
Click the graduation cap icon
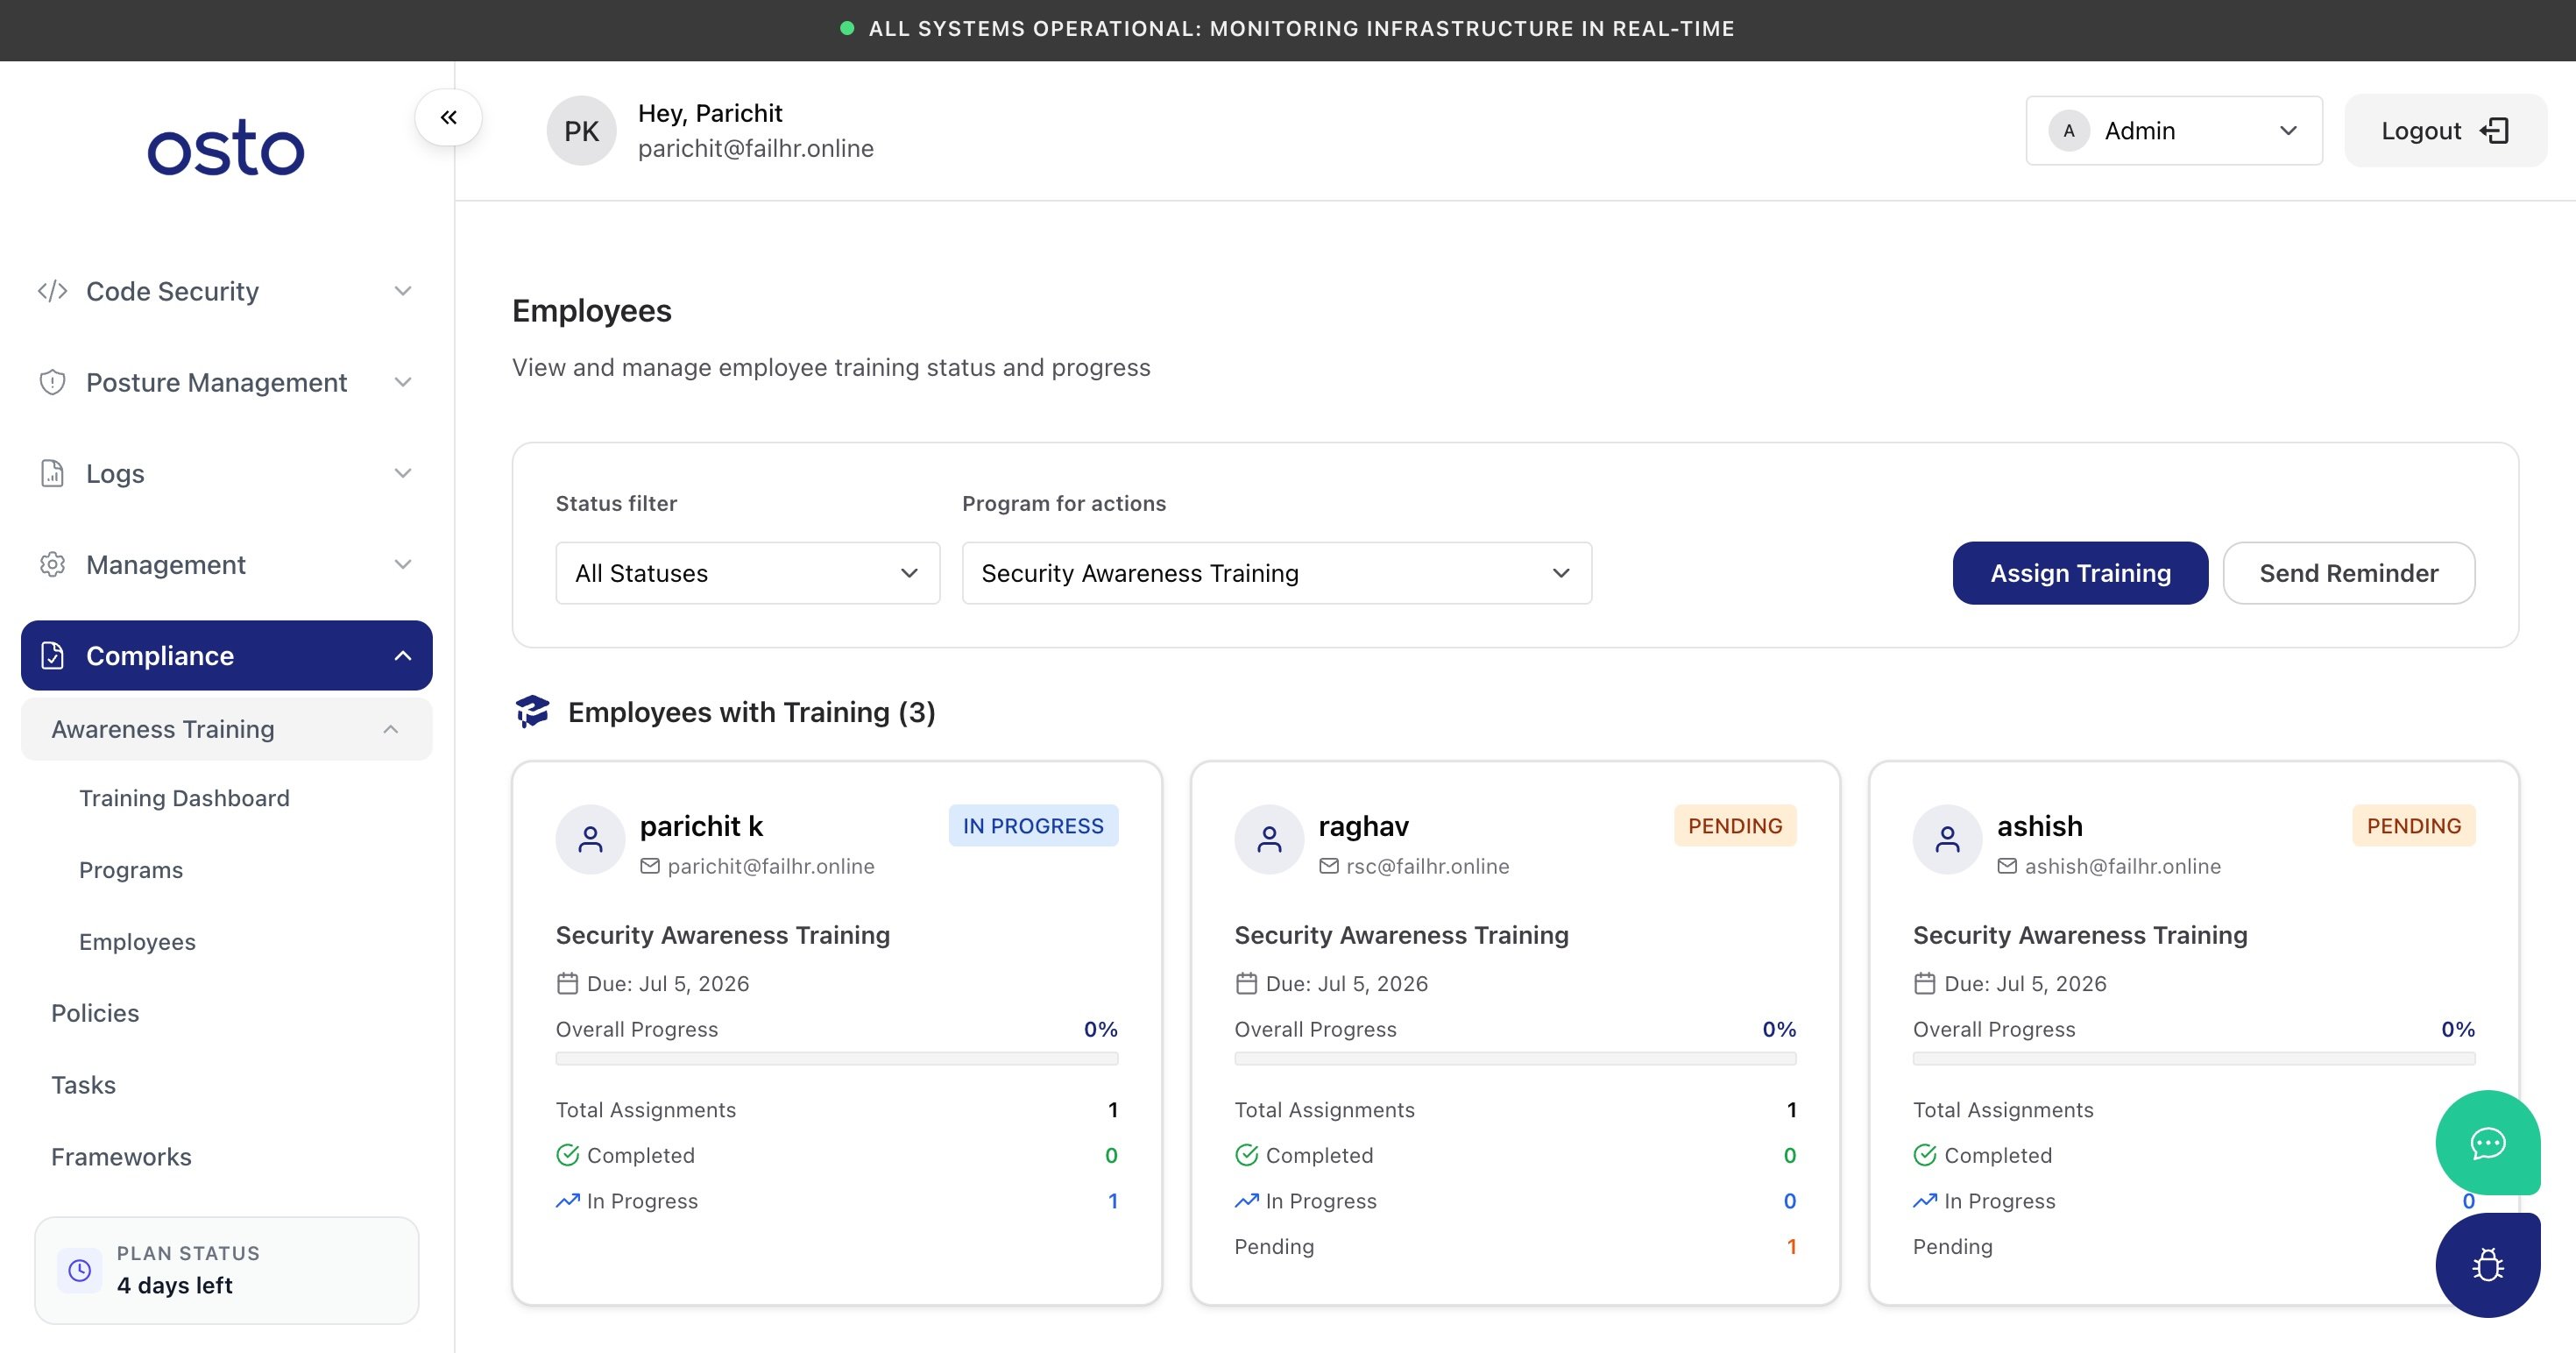(x=532, y=712)
